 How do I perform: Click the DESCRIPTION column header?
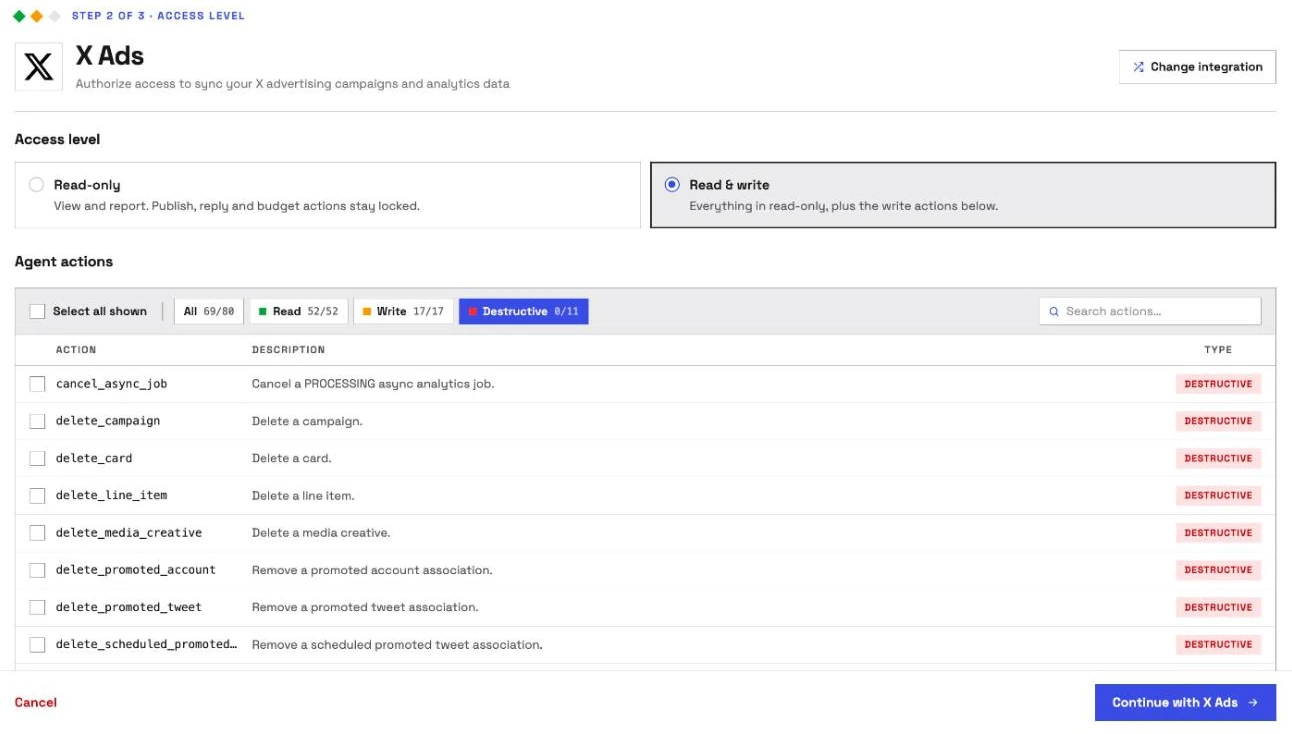tap(288, 350)
